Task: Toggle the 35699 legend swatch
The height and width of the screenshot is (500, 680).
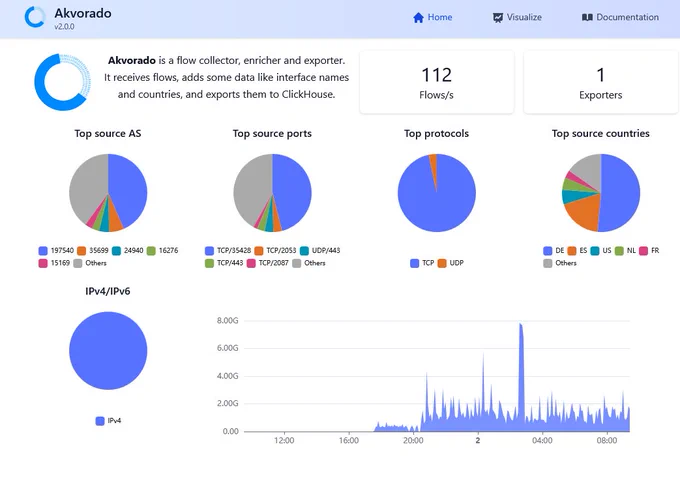Action: (x=81, y=251)
